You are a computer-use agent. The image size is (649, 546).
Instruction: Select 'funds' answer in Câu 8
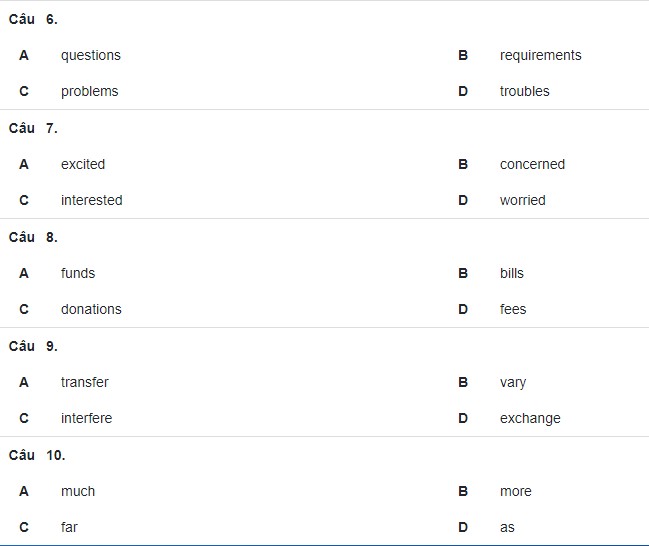78,273
